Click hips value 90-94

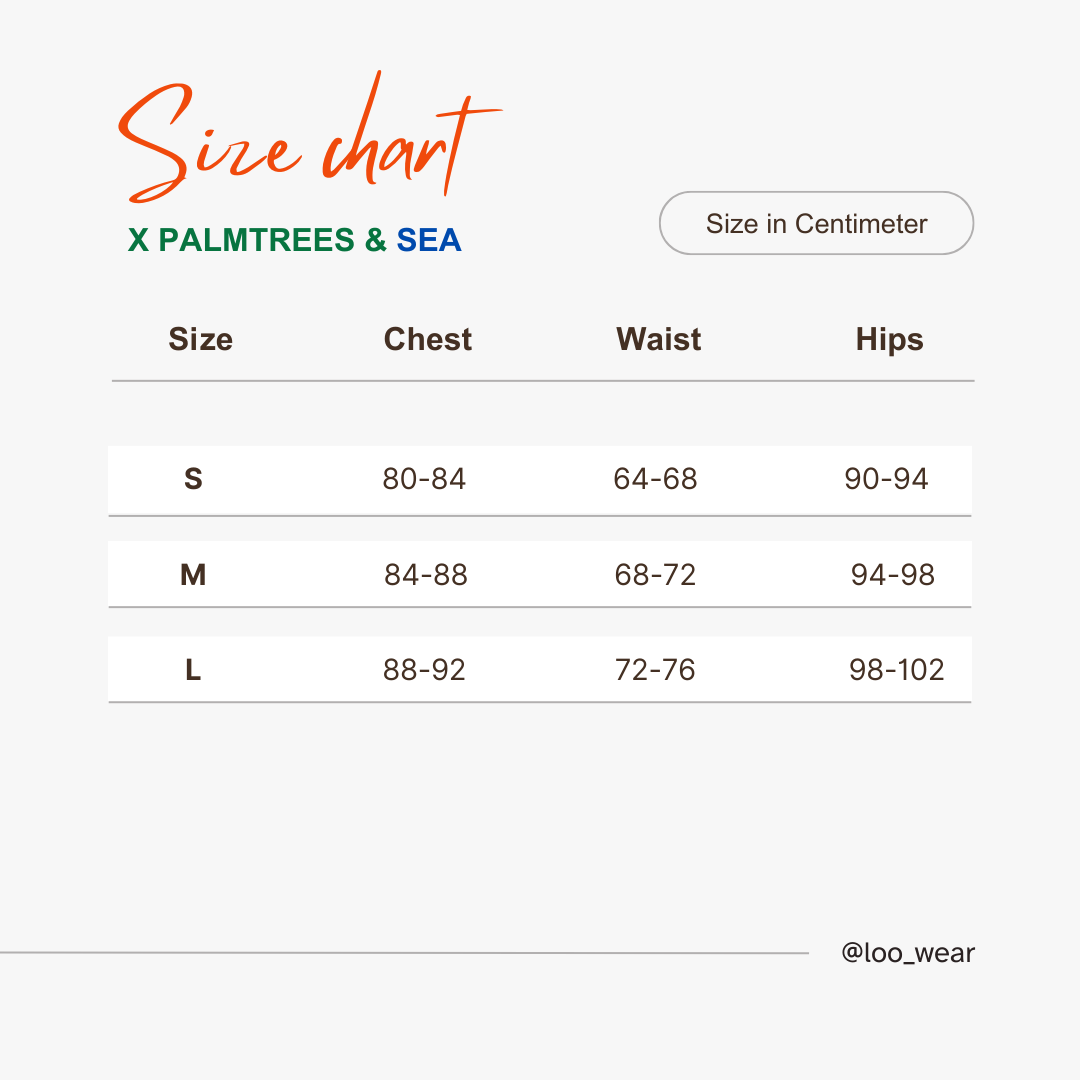pos(886,479)
